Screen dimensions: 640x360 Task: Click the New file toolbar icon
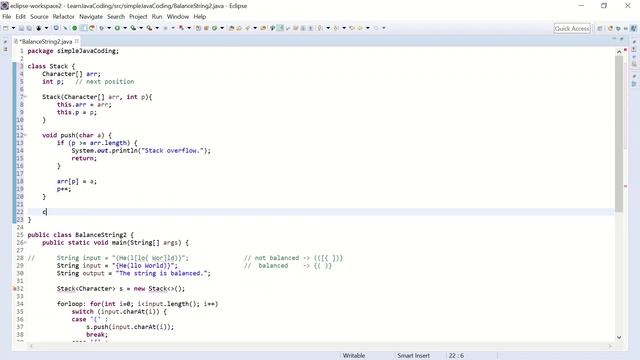click(6, 28)
